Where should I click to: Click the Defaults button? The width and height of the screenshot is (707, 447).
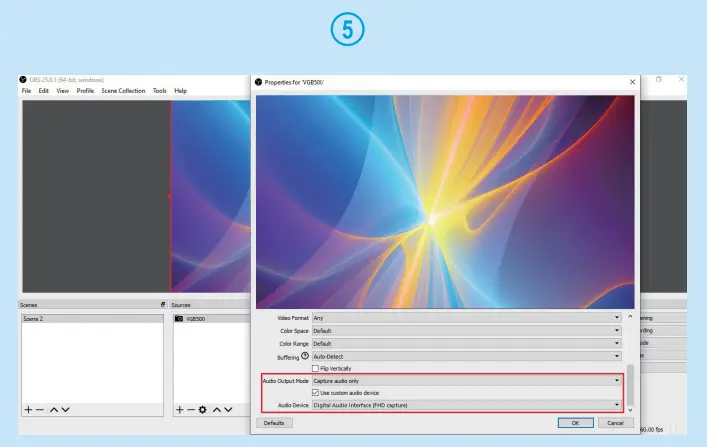point(274,423)
